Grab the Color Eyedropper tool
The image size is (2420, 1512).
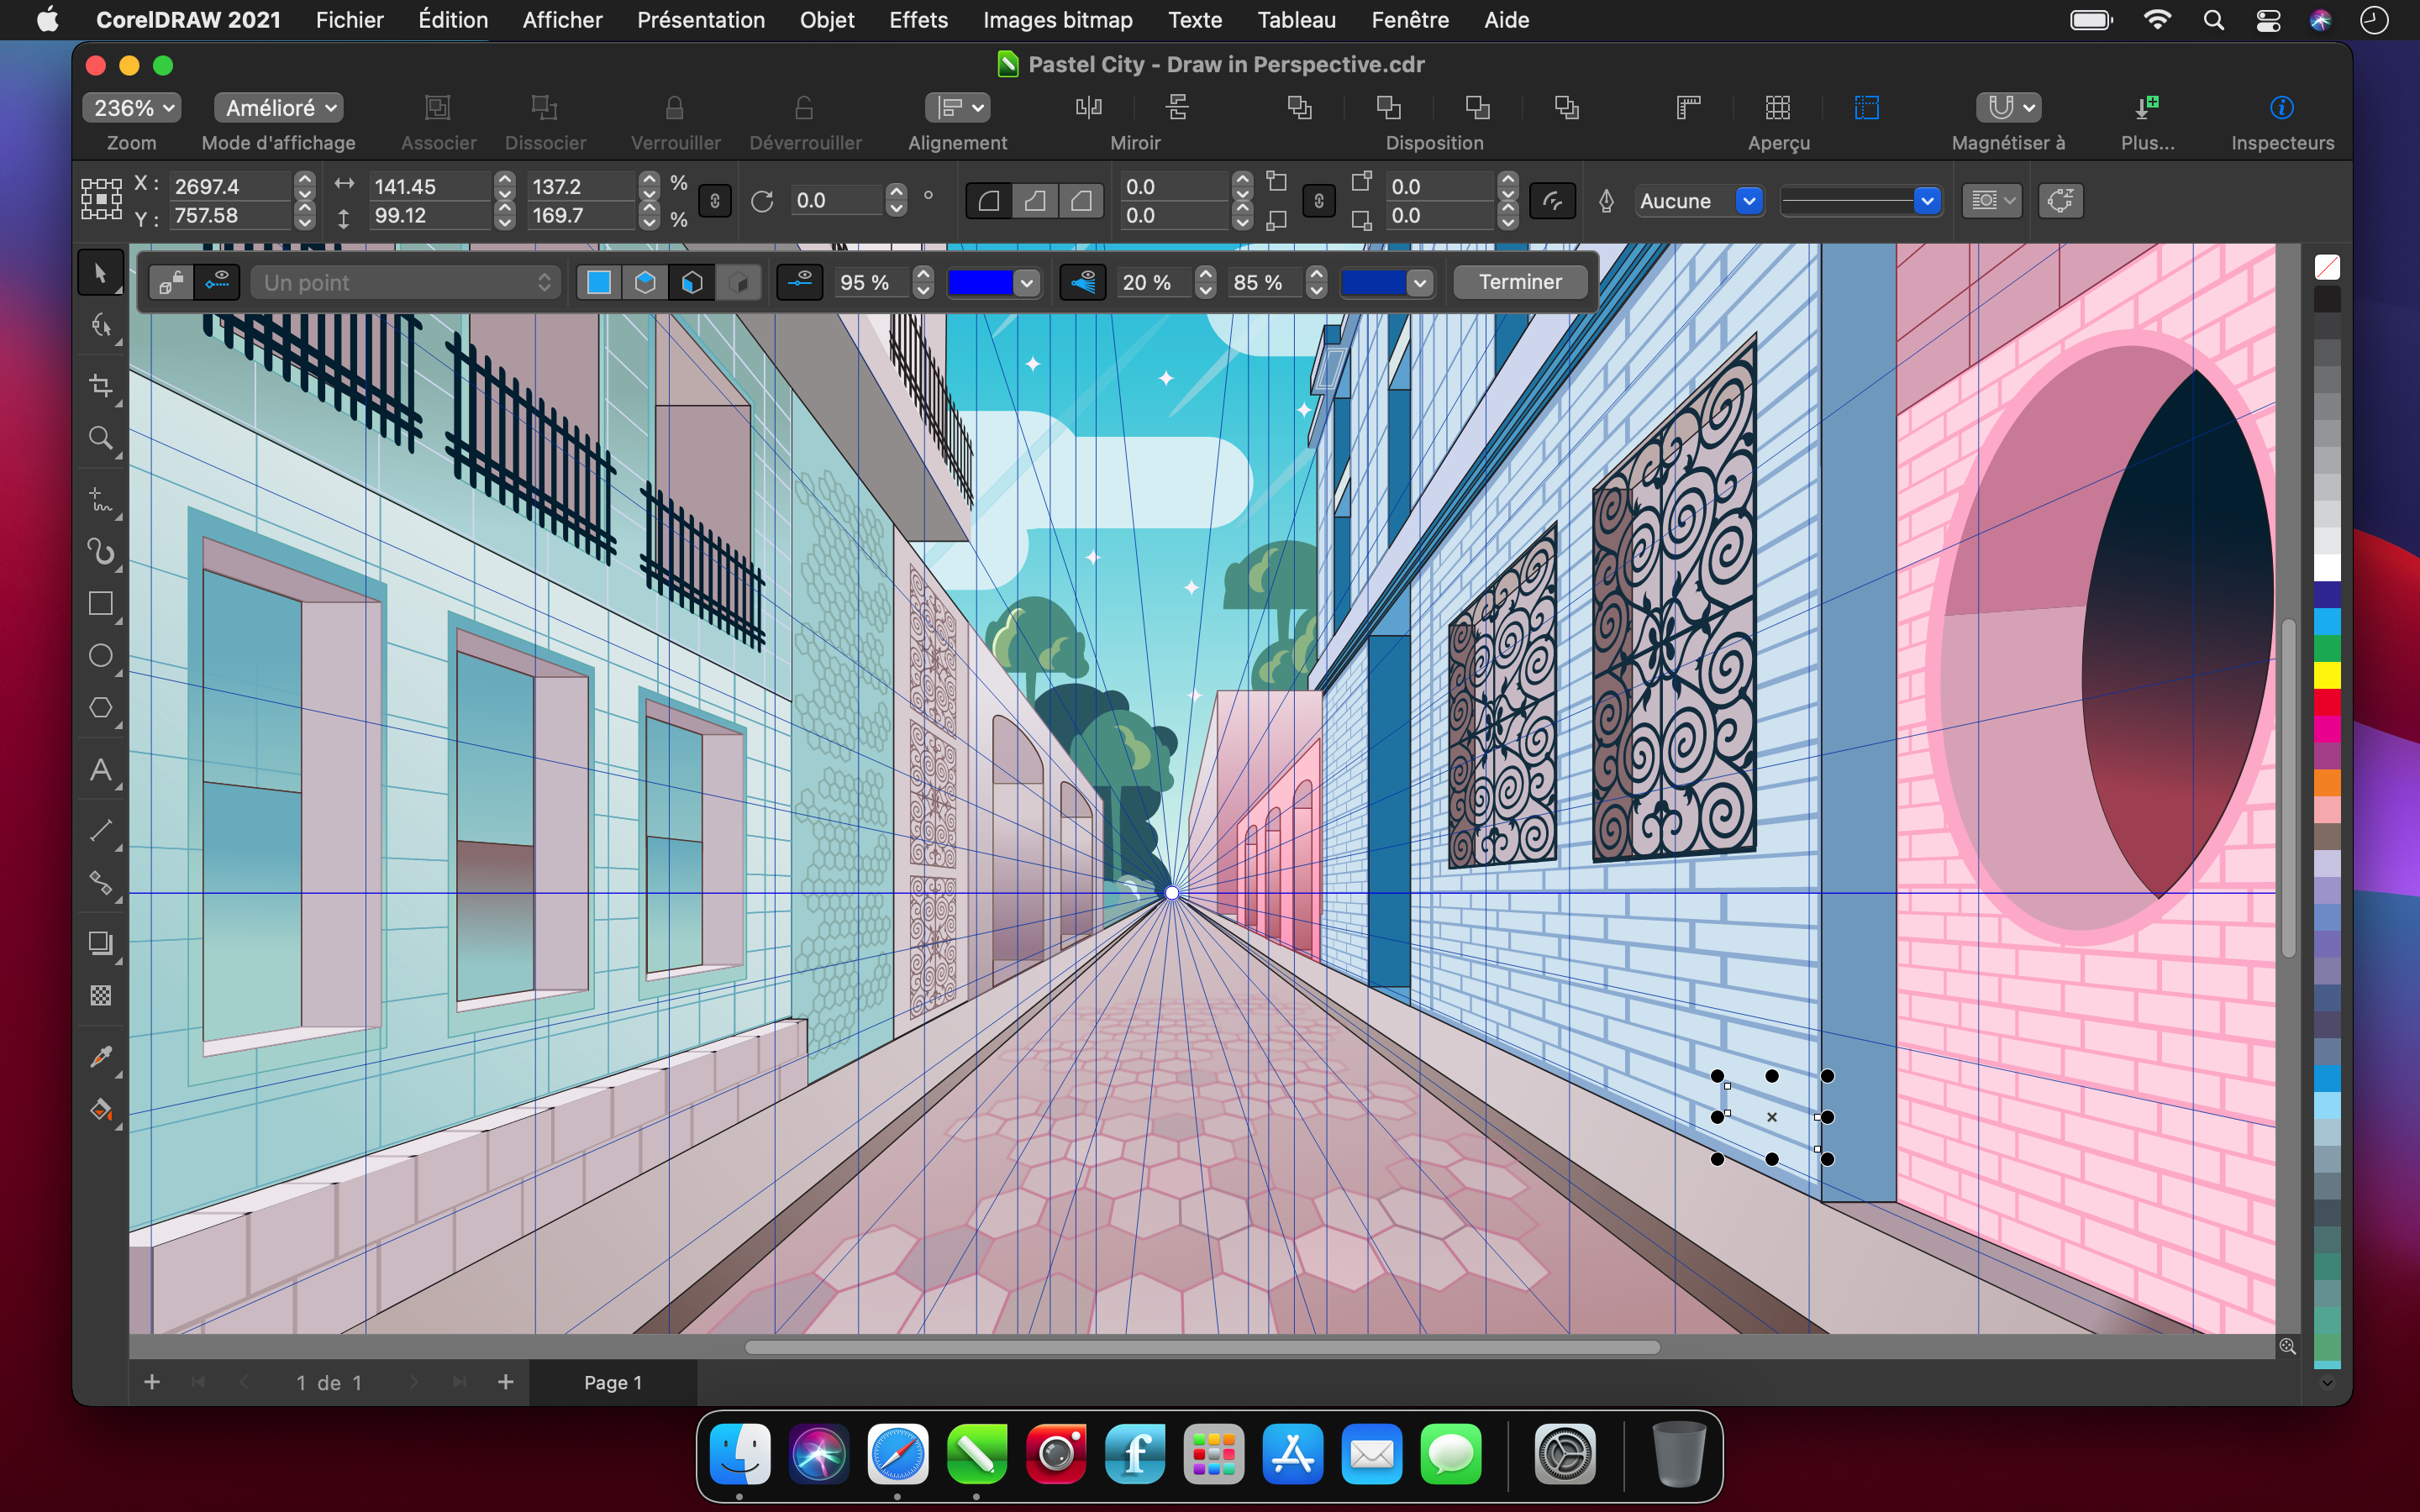[x=101, y=1056]
